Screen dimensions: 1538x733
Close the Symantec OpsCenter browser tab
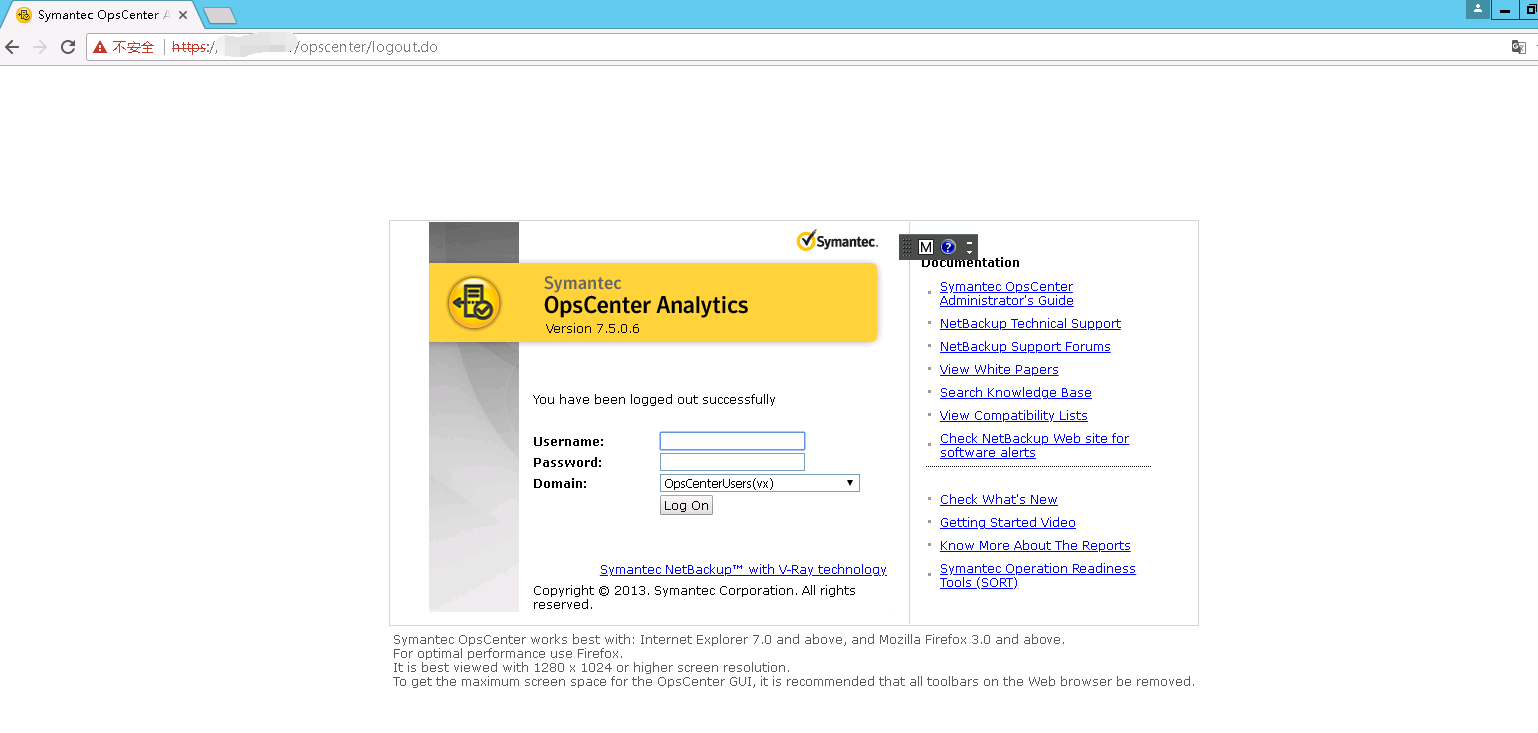point(183,15)
